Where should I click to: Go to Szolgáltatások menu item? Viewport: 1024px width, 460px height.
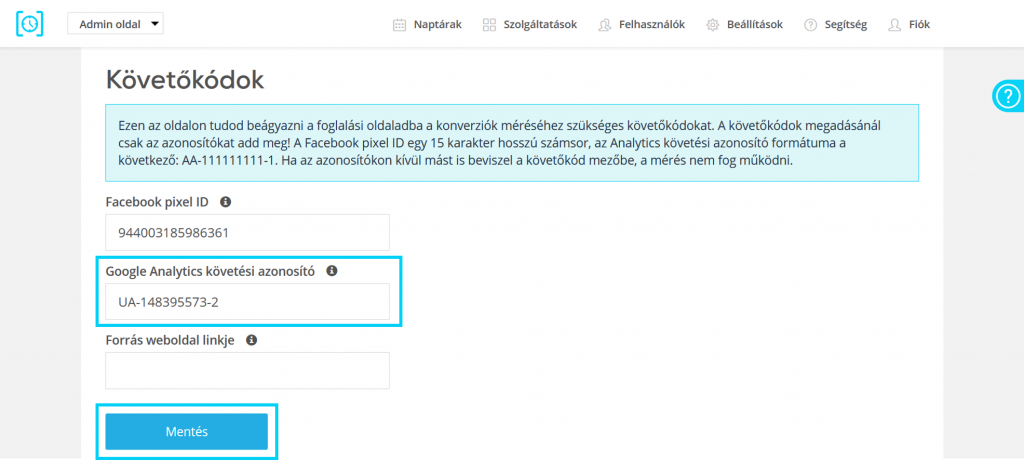pos(530,25)
